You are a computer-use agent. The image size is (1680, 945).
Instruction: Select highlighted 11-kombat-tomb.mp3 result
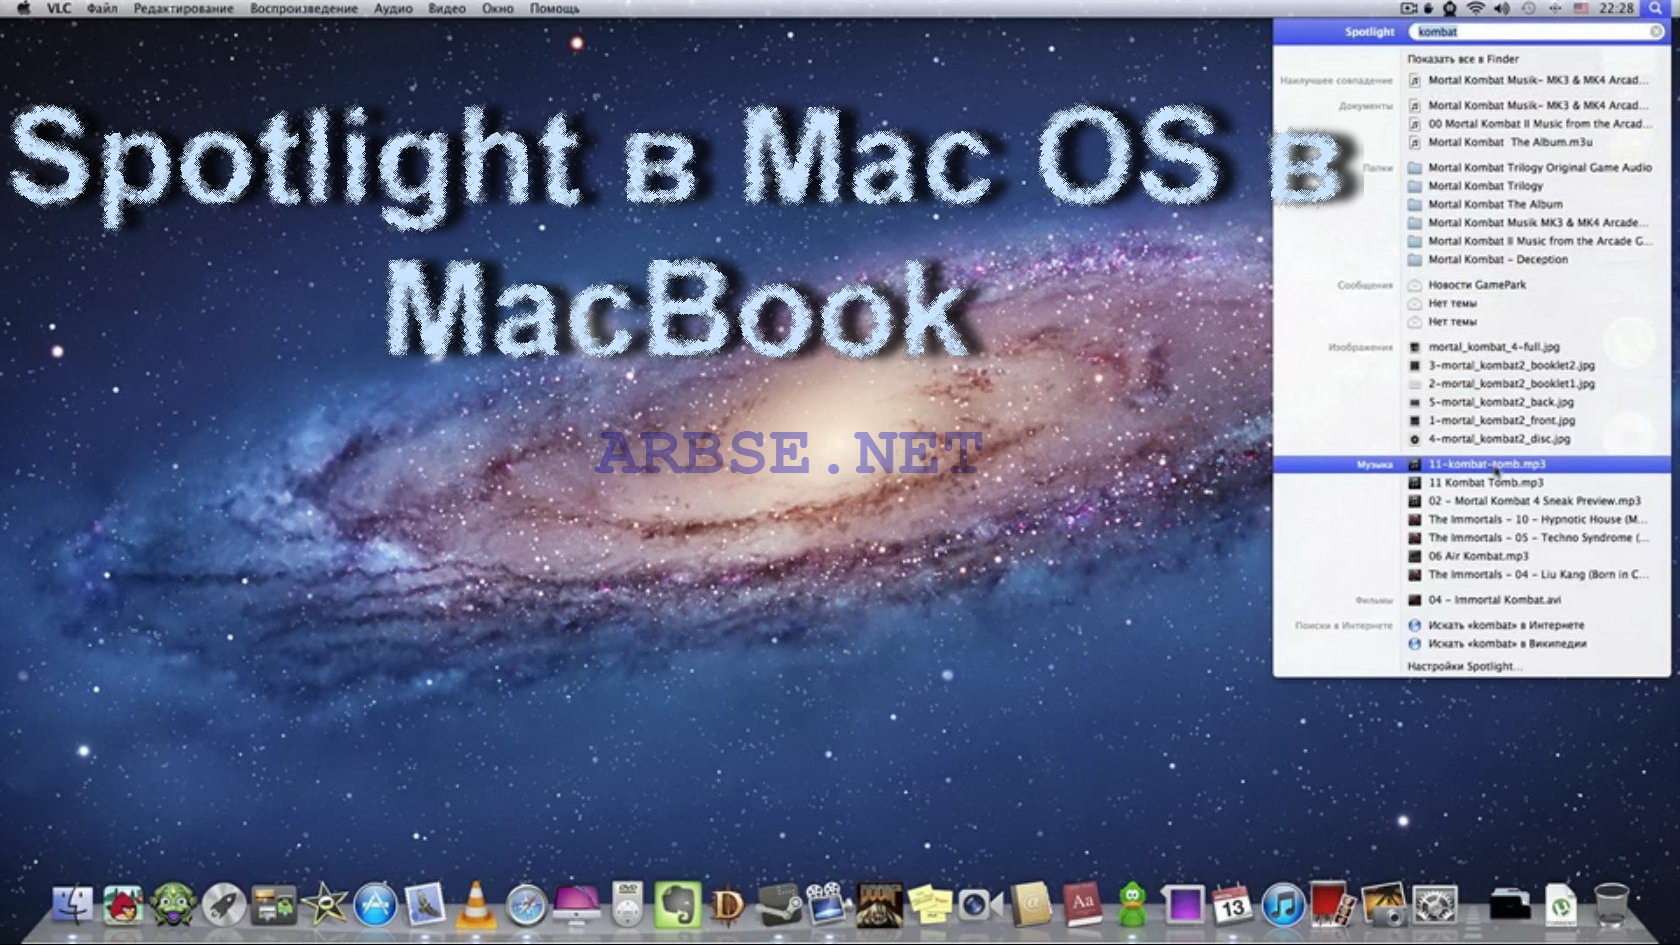click(x=1472, y=464)
